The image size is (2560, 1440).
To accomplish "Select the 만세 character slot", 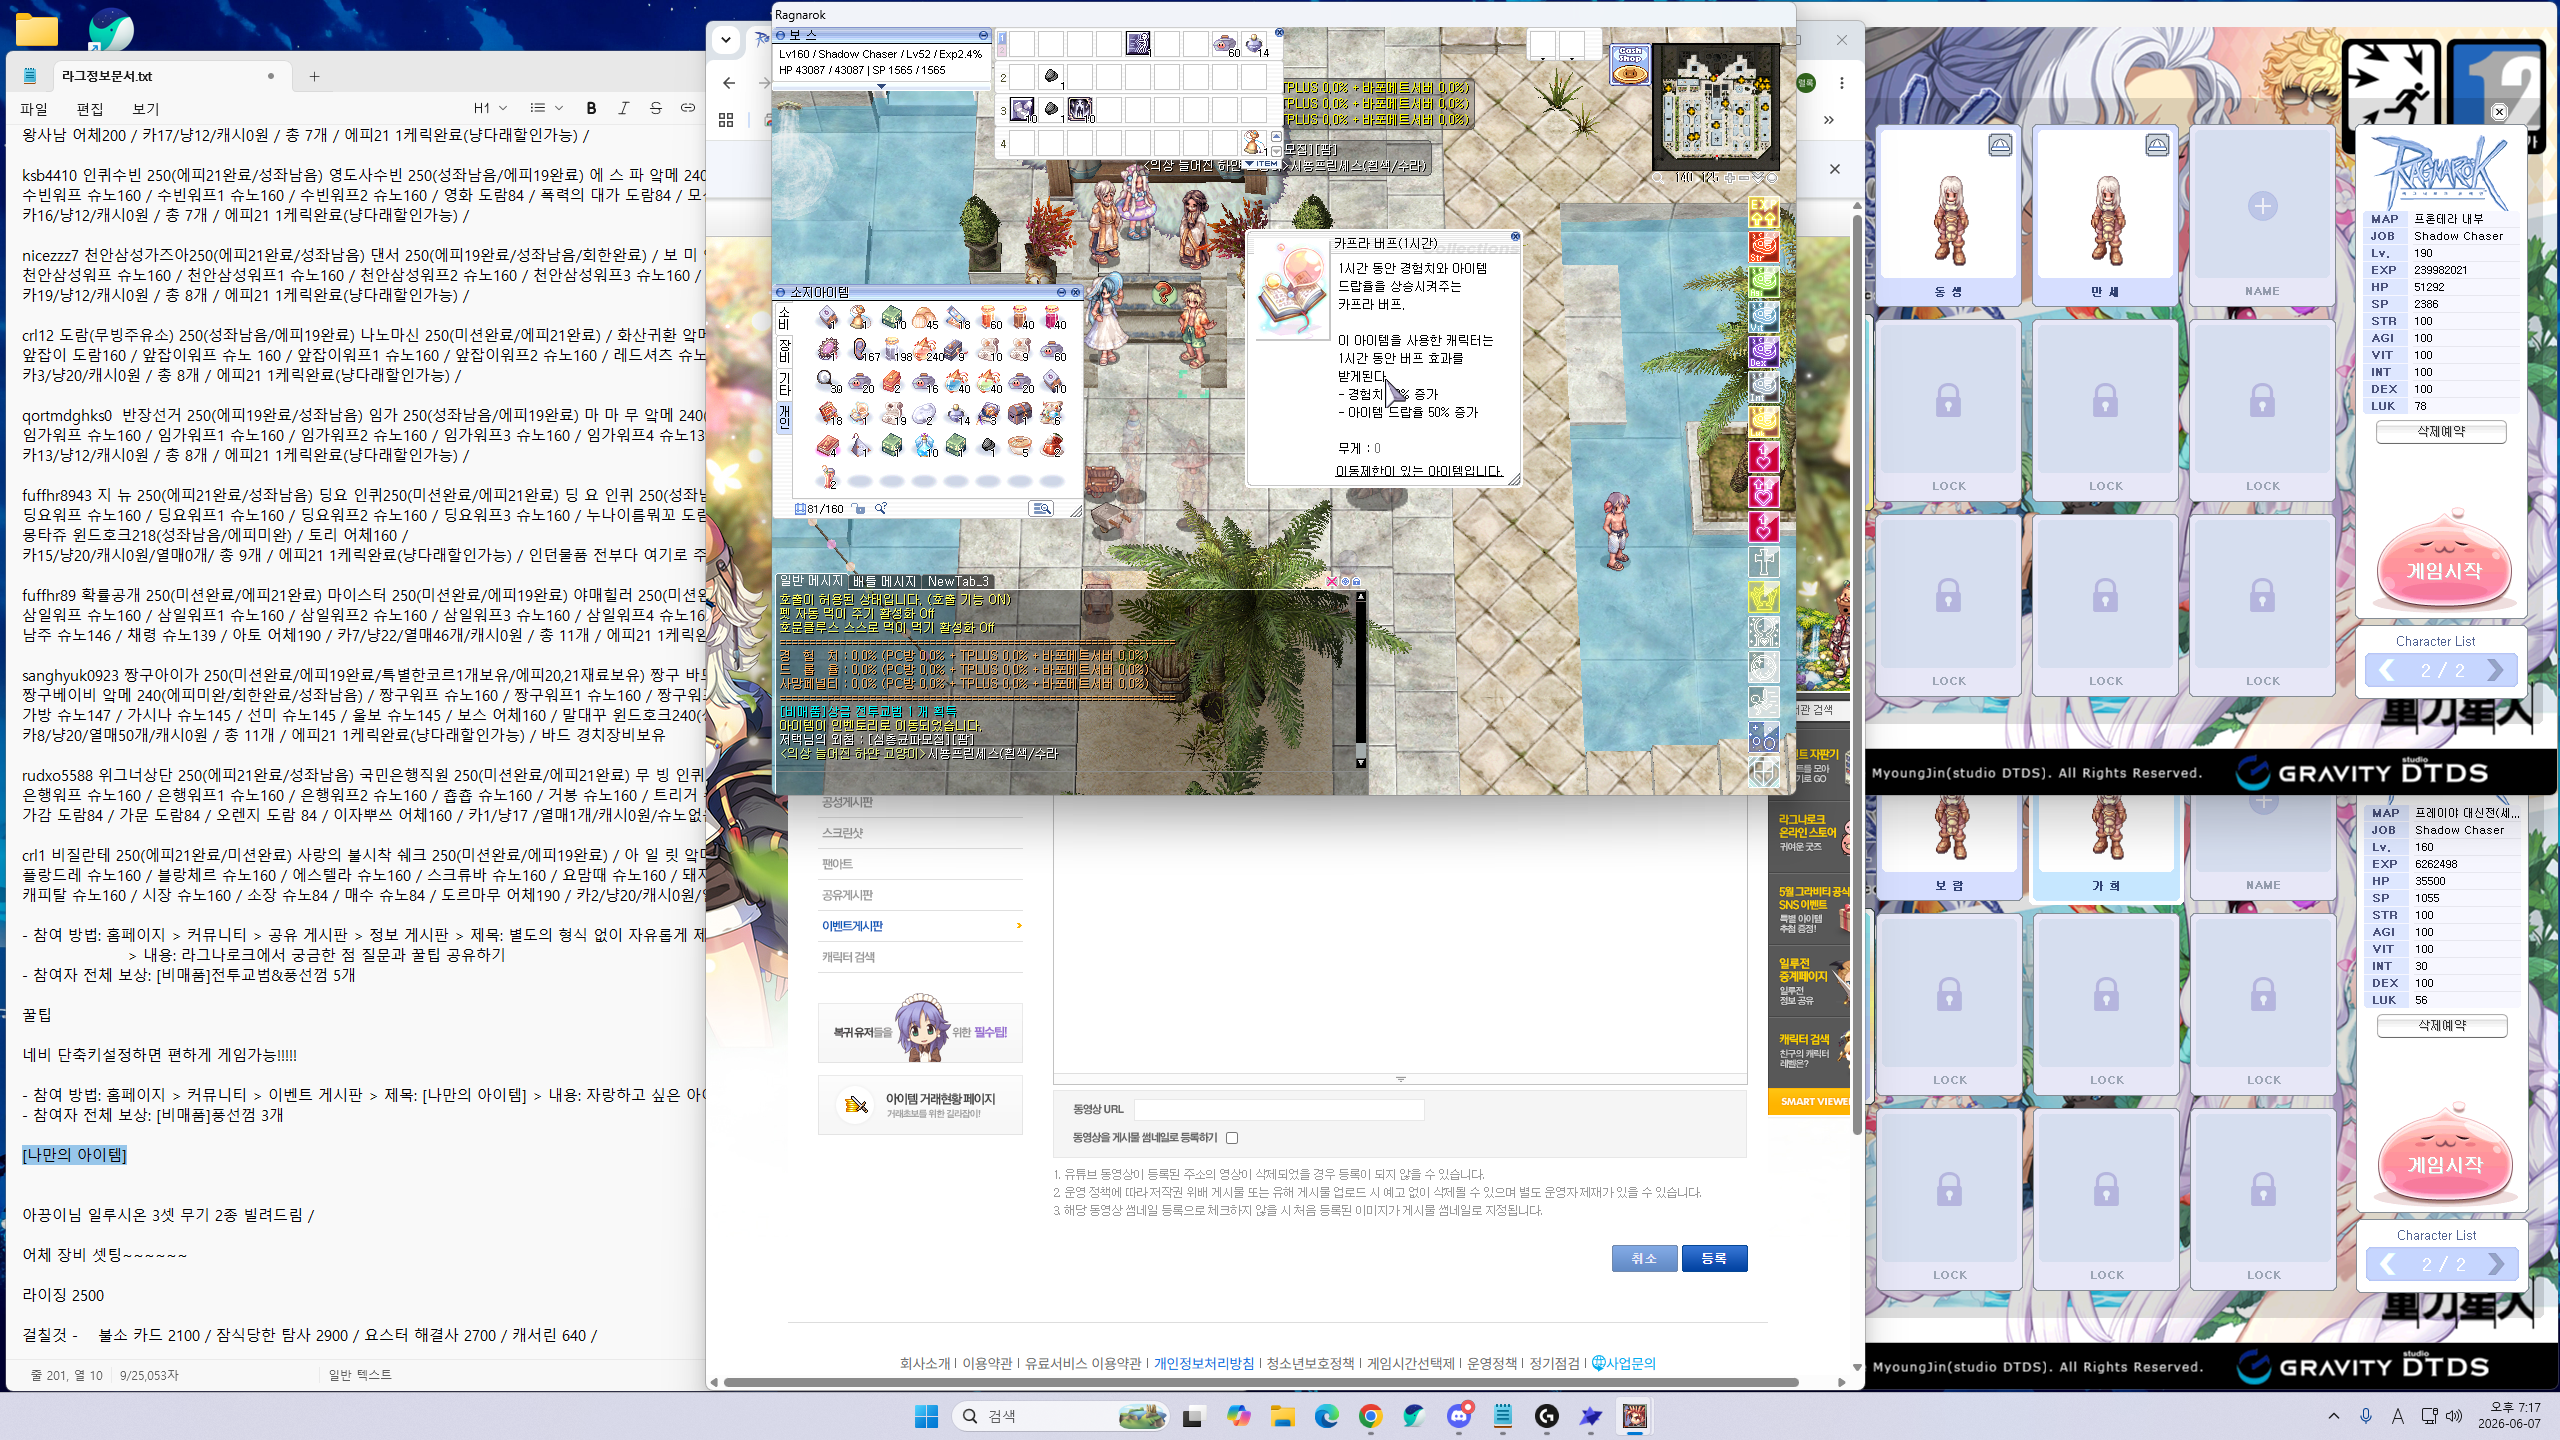I will coord(2105,217).
